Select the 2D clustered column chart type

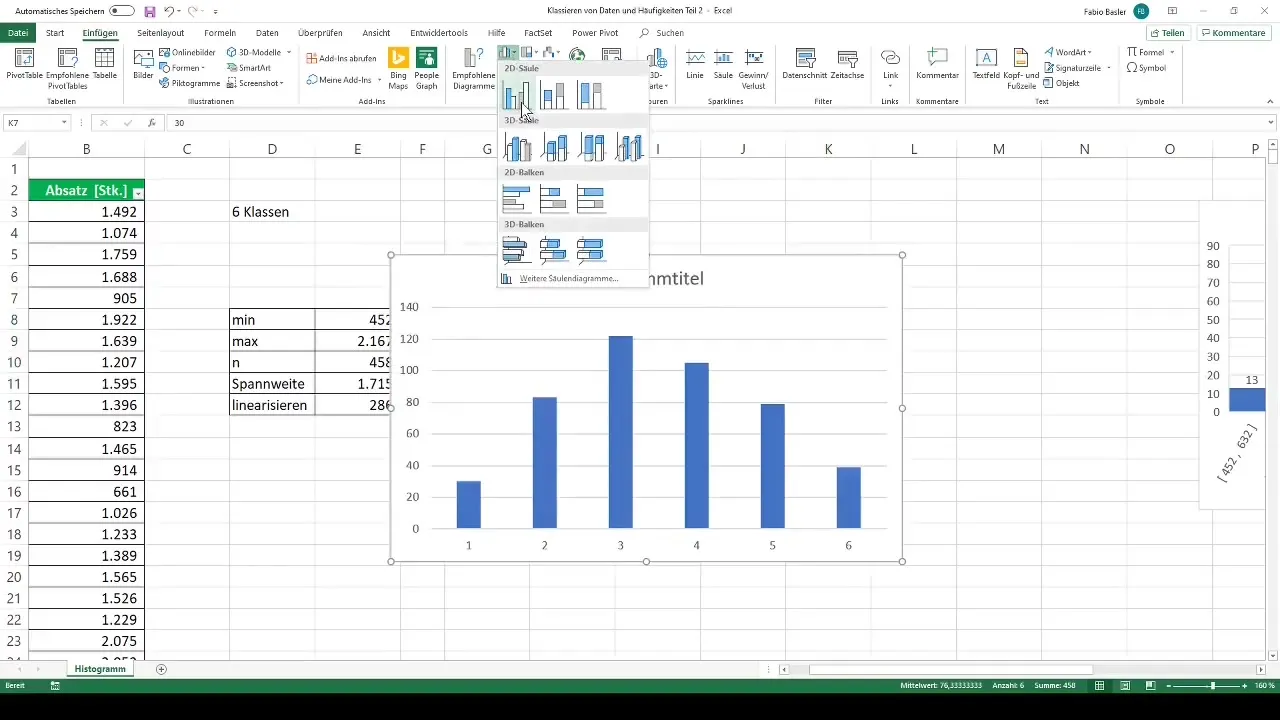(517, 95)
